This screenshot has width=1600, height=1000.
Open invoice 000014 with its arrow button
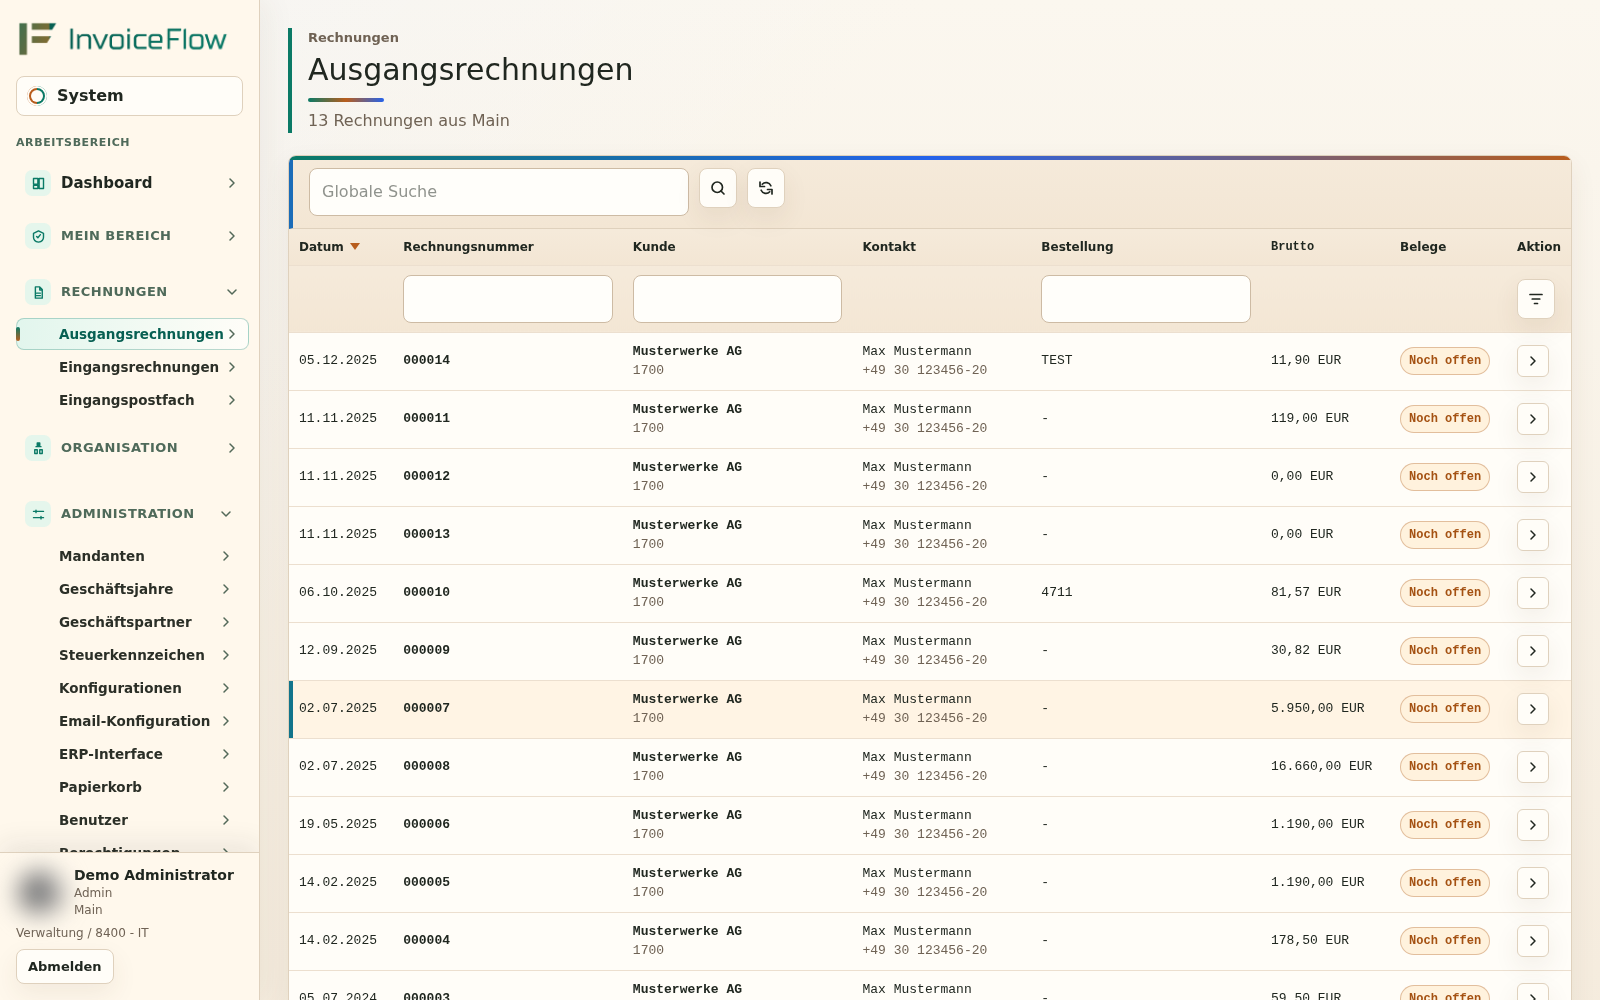click(x=1533, y=361)
